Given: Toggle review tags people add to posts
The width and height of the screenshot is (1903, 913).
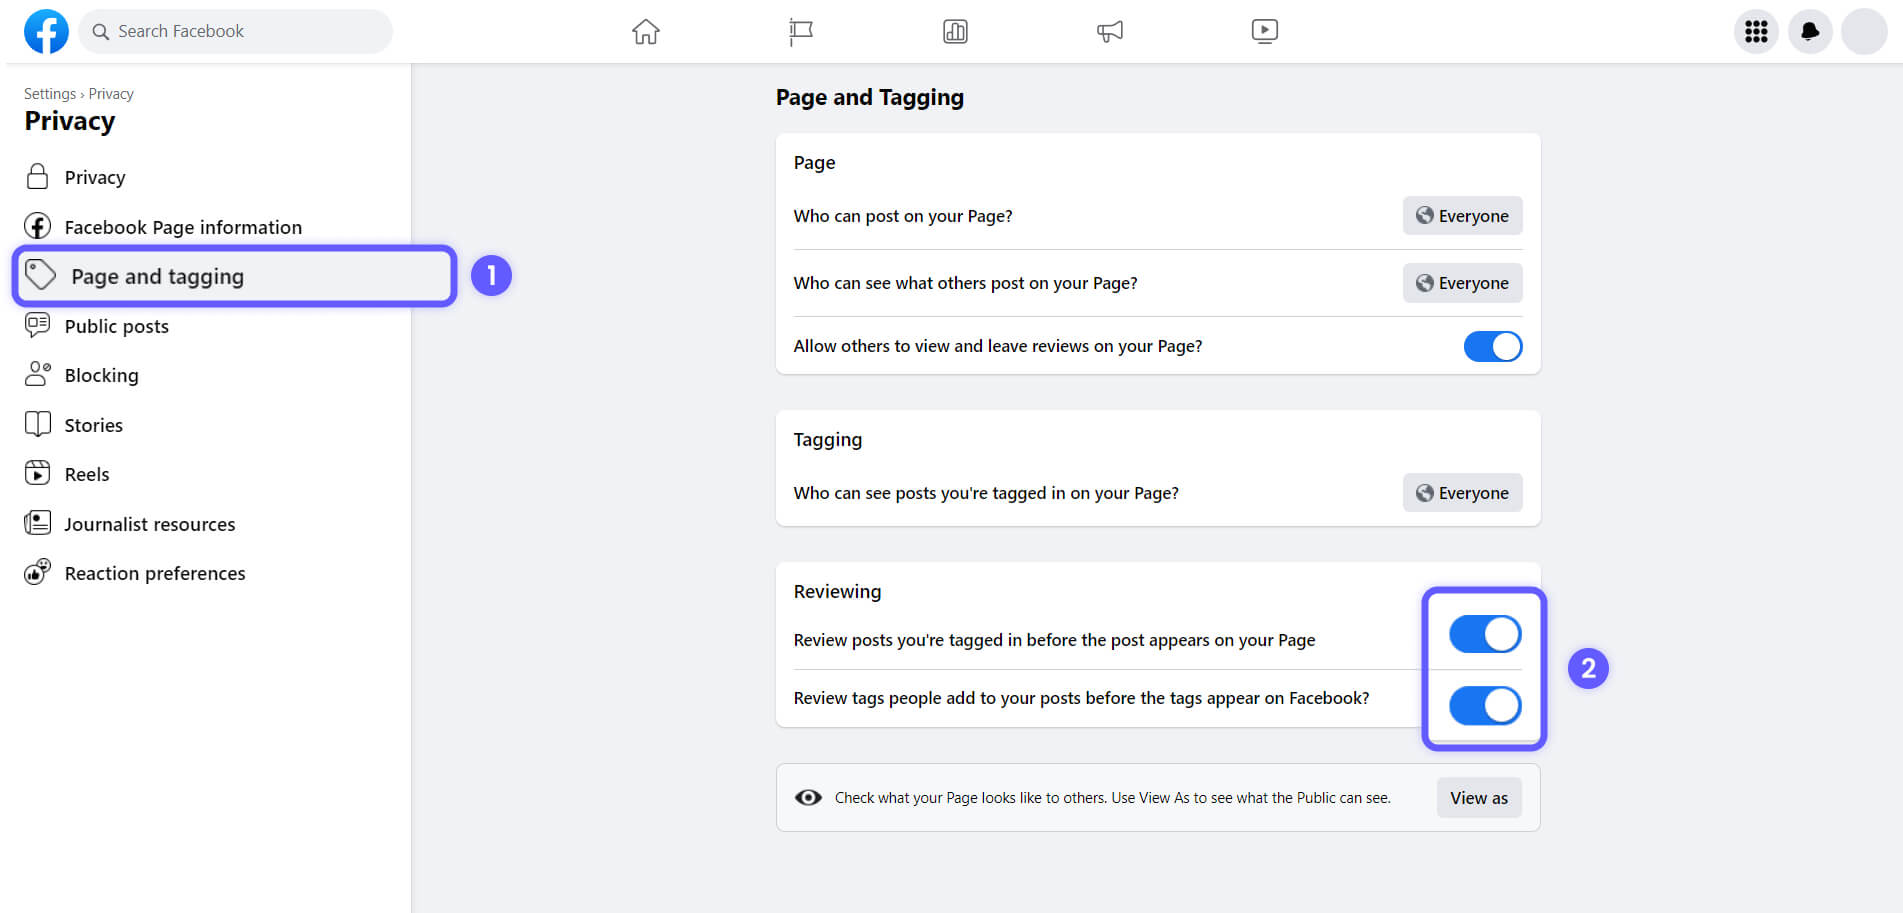Looking at the screenshot, I should pos(1485,706).
